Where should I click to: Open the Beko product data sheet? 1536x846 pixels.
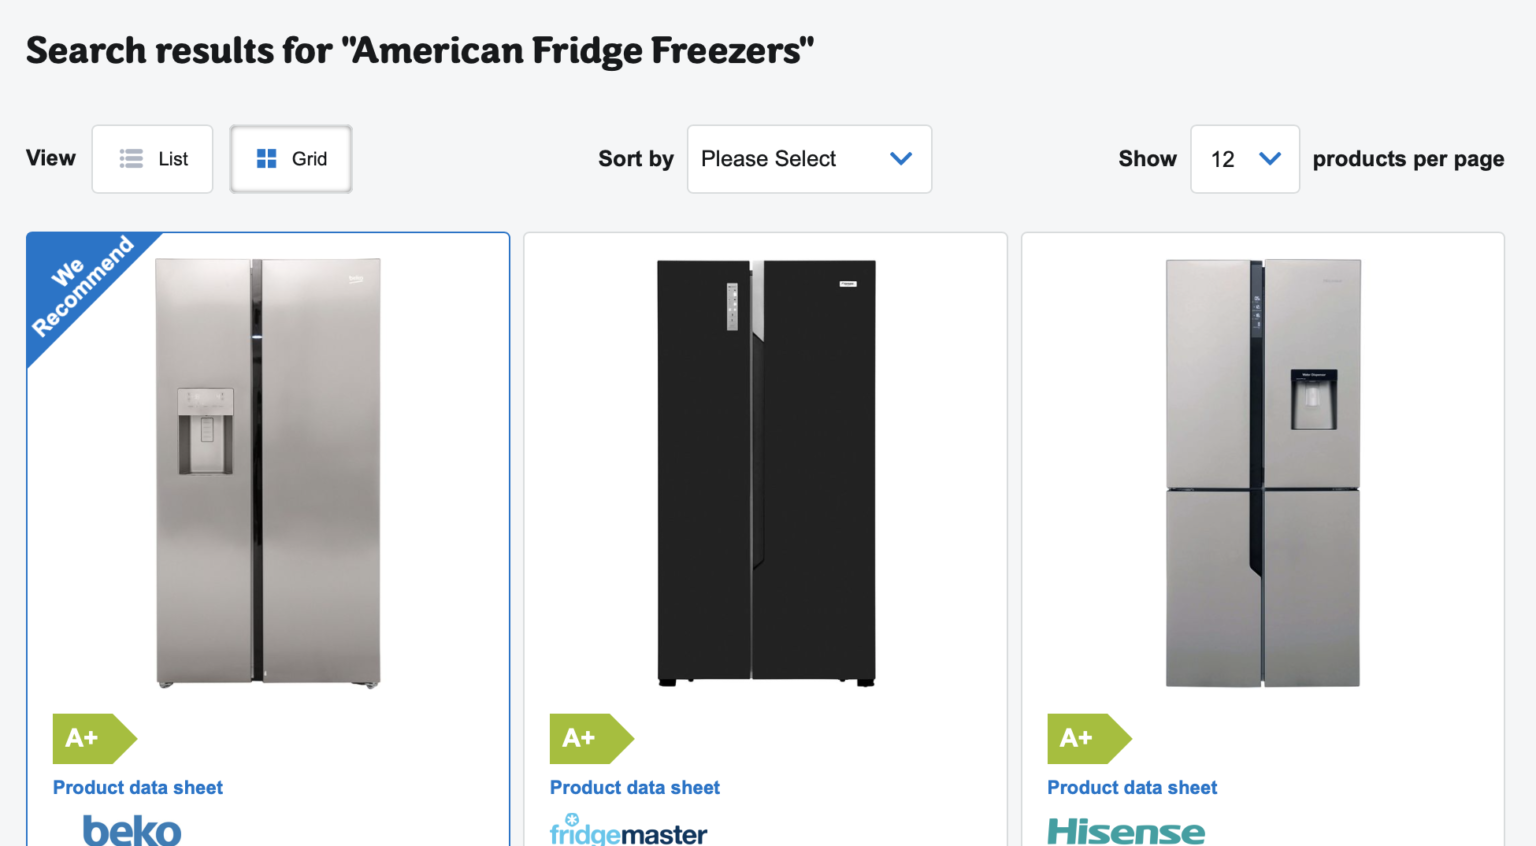tap(137, 787)
